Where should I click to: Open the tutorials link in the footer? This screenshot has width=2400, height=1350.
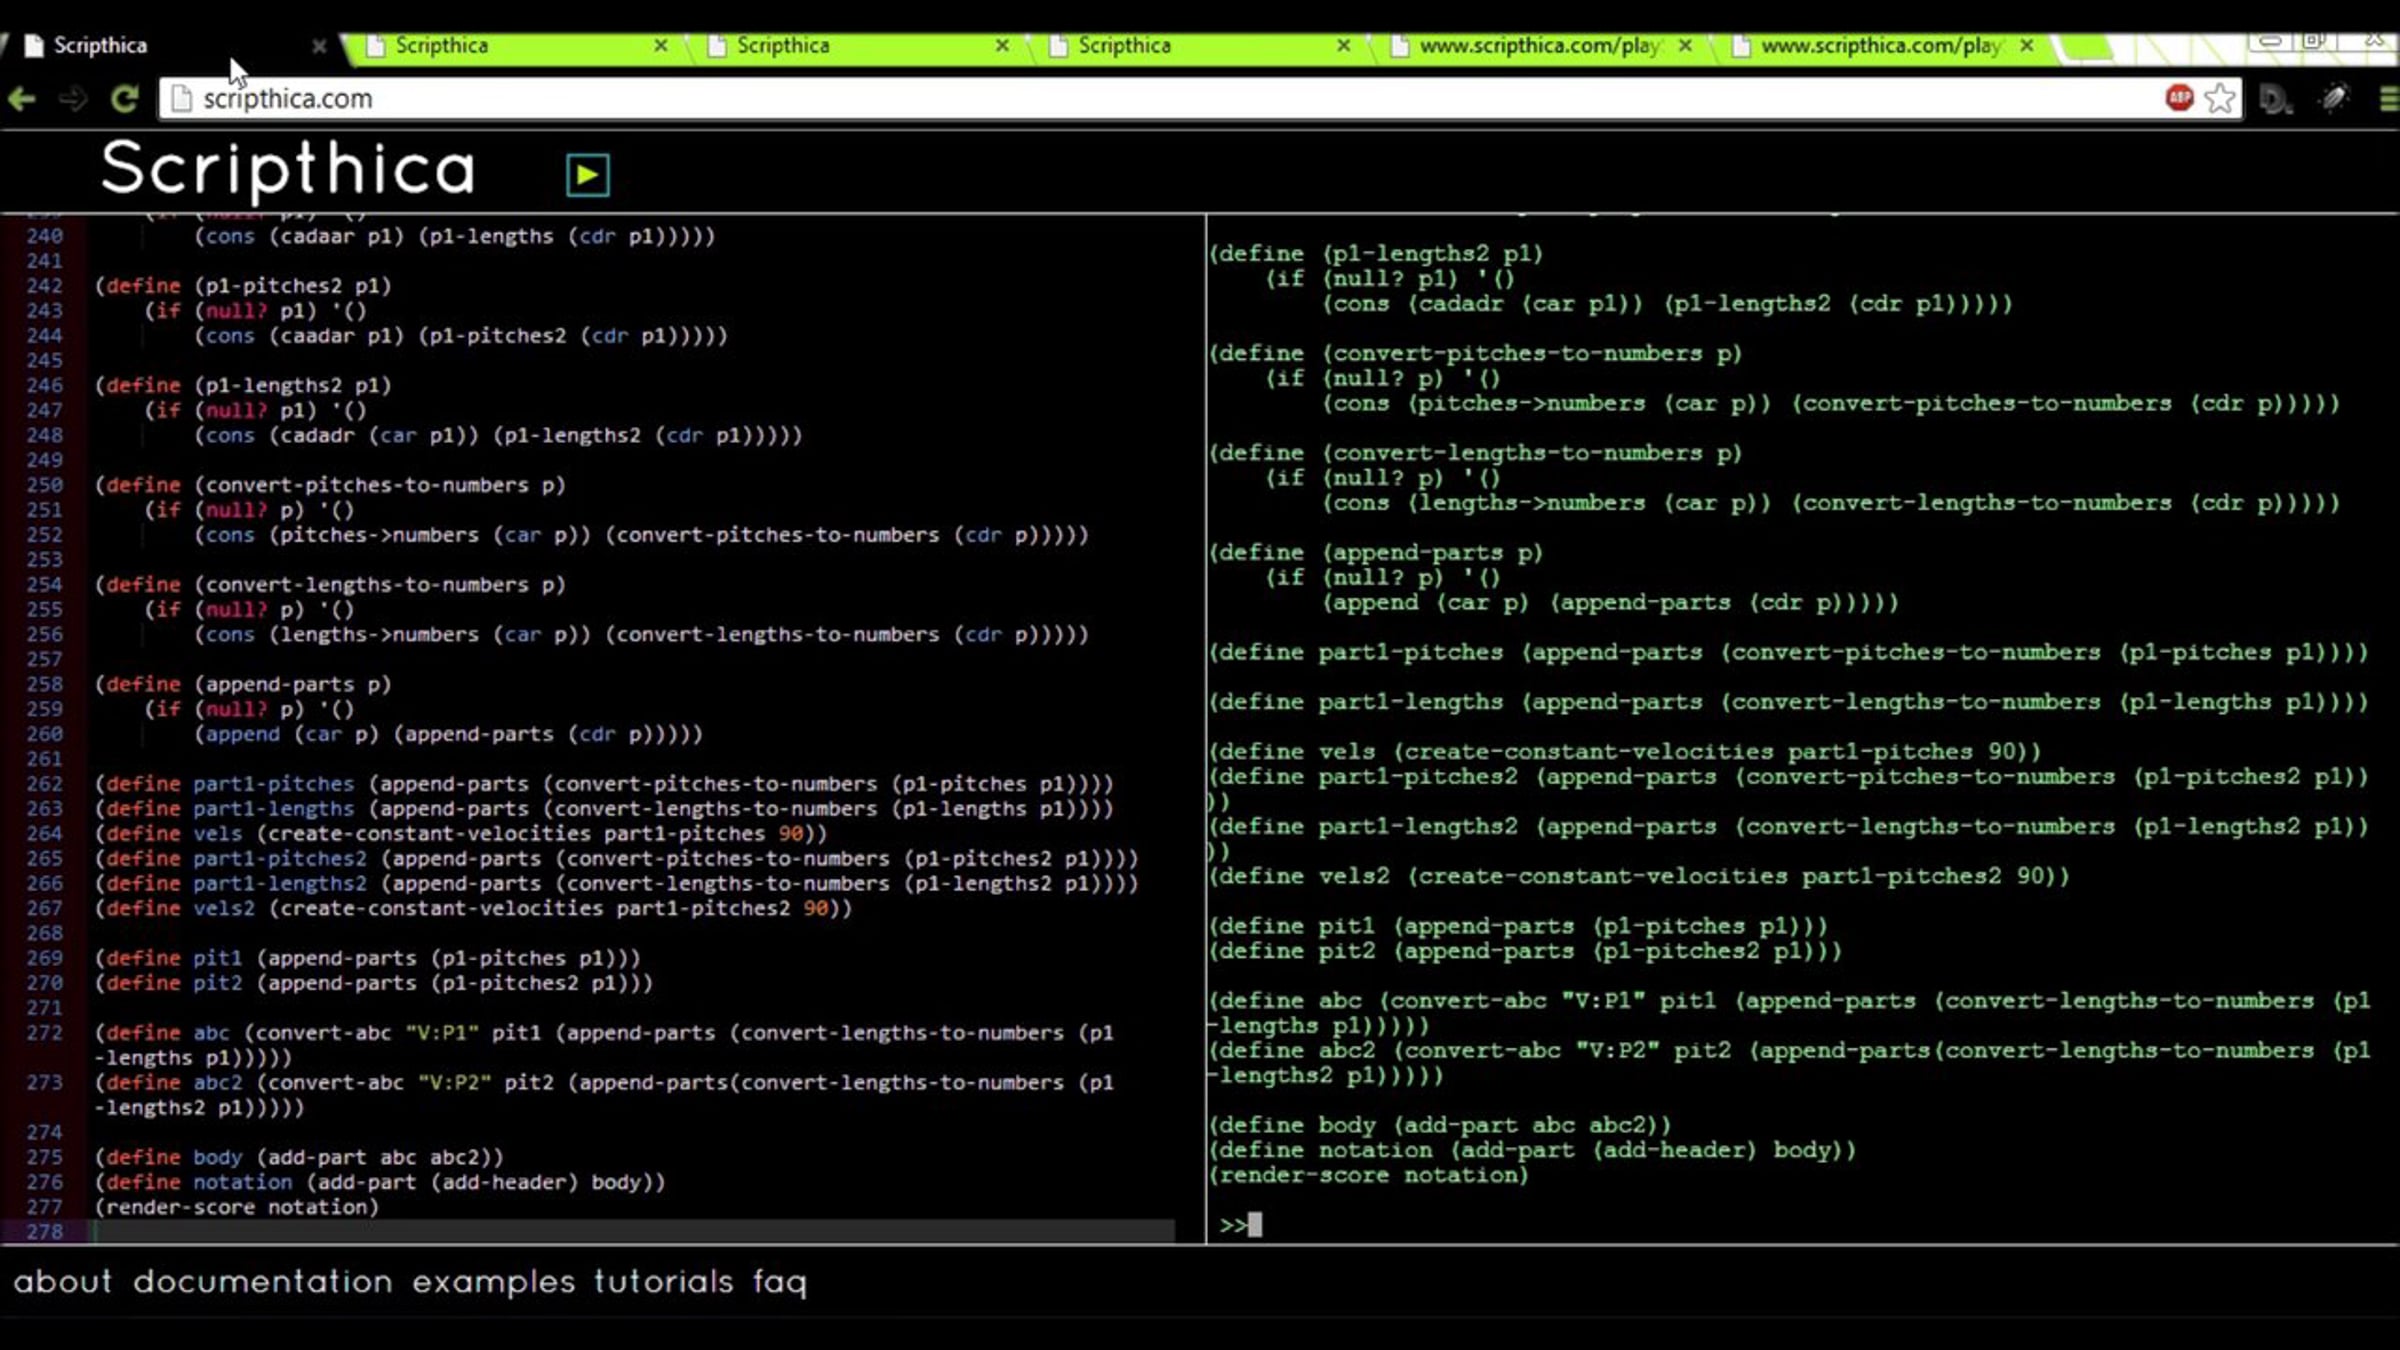point(664,1281)
